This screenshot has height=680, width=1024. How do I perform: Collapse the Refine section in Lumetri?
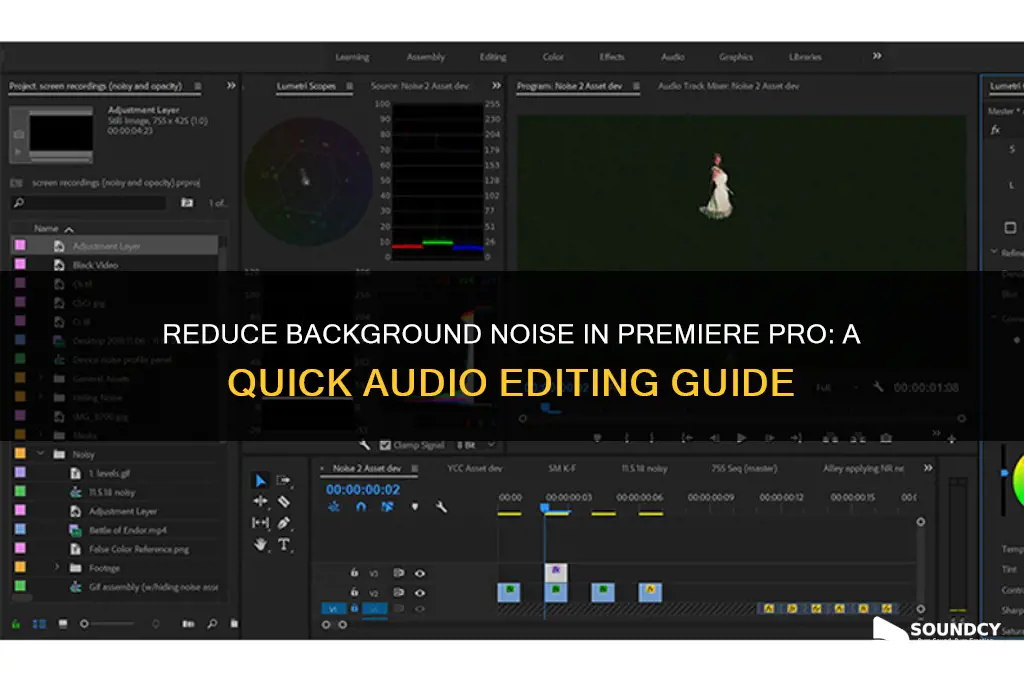point(995,251)
